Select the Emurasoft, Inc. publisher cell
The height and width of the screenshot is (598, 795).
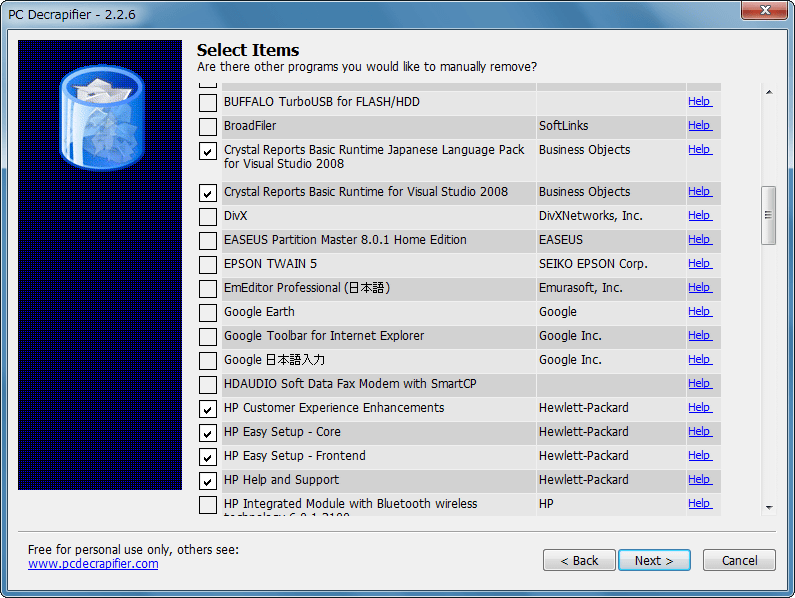coord(611,289)
